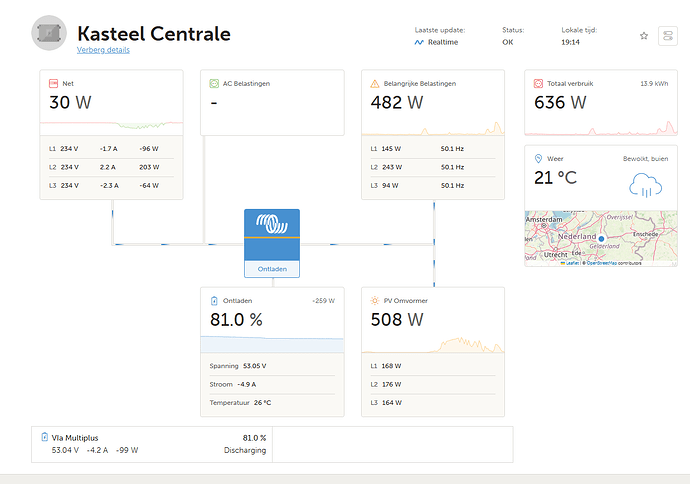Click the 81.0 % battery charge value
Image resolution: width=690 pixels, height=484 pixels.
pyautogui.click(x=236, y=320)
